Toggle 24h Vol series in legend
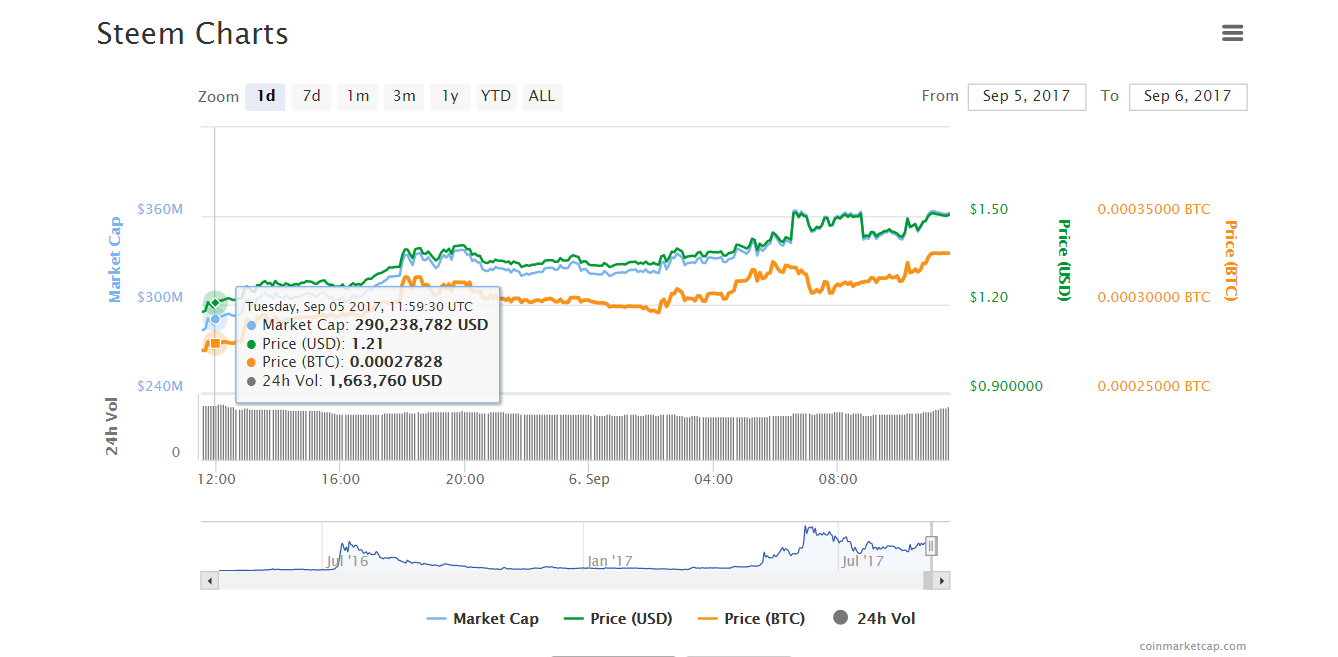This screenshot has width=1338, height=657. coord(874,619)
